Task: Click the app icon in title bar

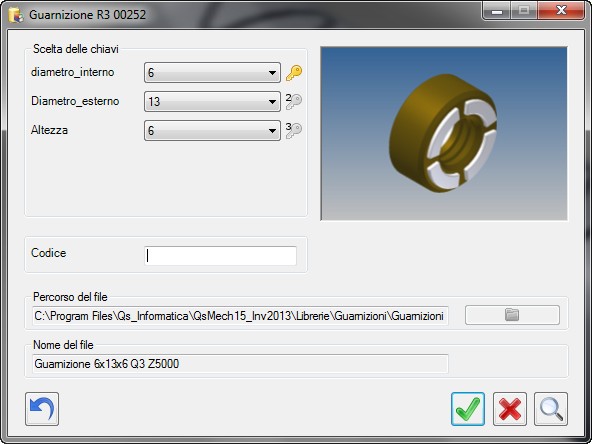Action: coord(16,15)
